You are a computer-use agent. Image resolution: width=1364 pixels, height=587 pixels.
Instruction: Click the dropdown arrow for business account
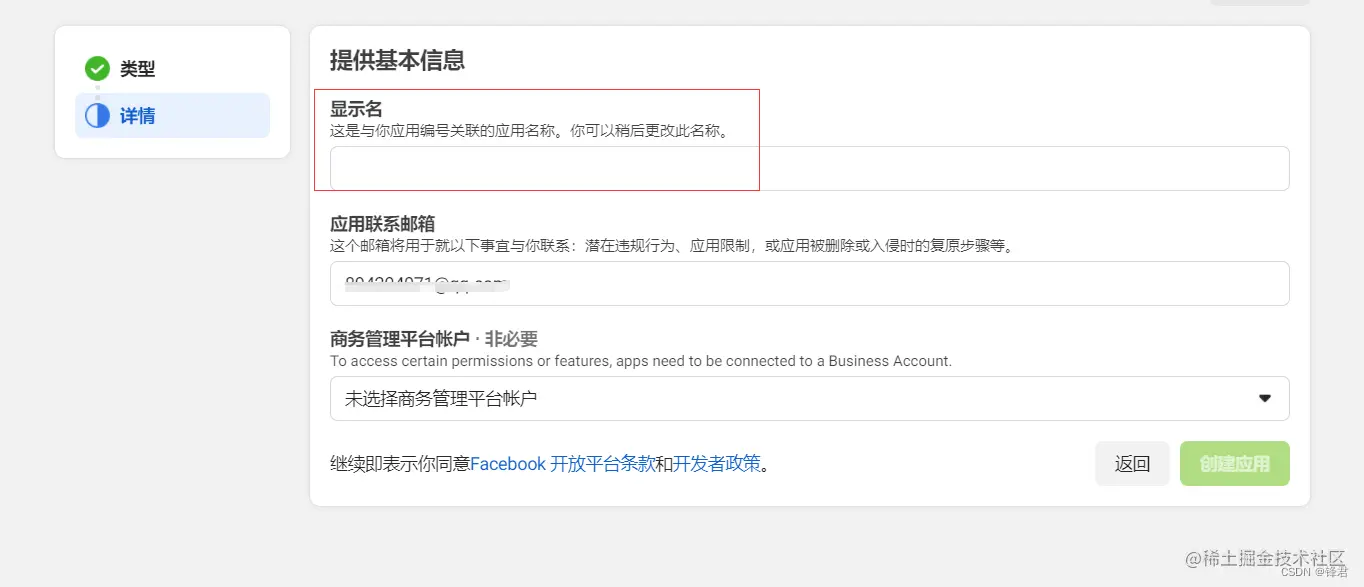coord(1264,398)
